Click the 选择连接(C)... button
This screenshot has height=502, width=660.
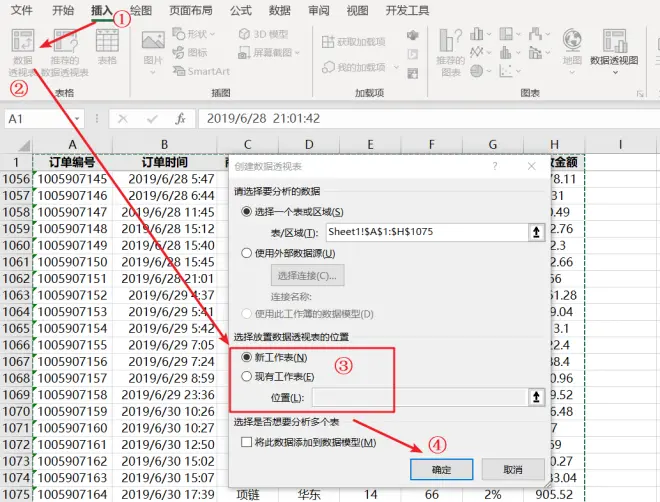tap(307, 276)
